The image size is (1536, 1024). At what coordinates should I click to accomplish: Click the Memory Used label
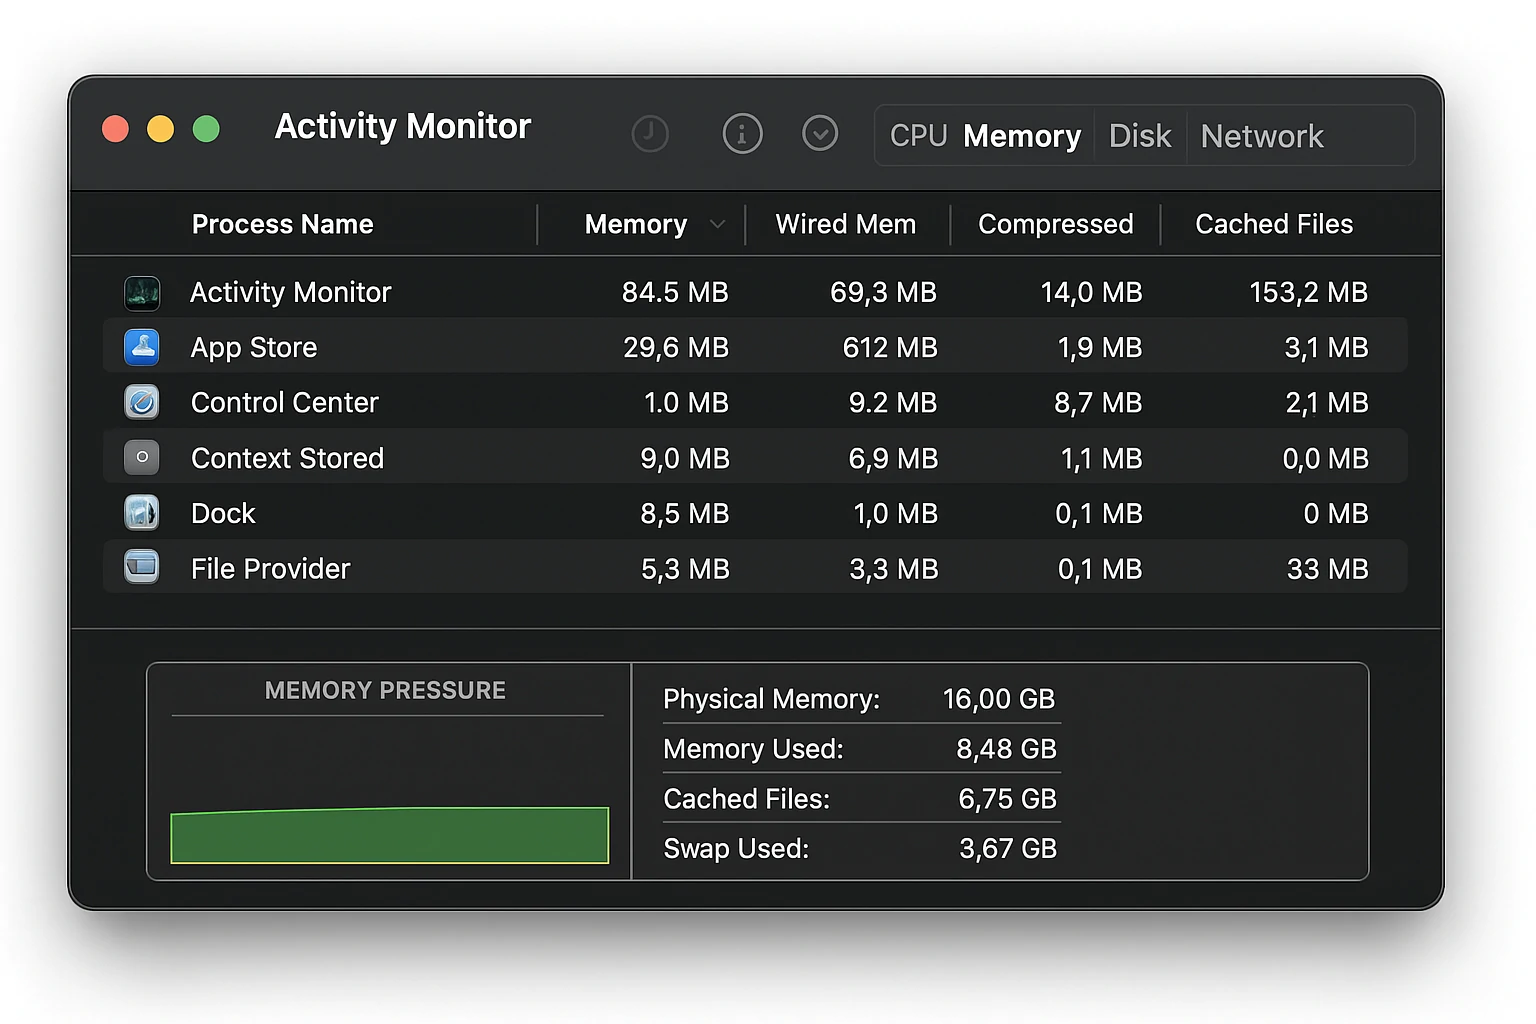pos(754,748)
